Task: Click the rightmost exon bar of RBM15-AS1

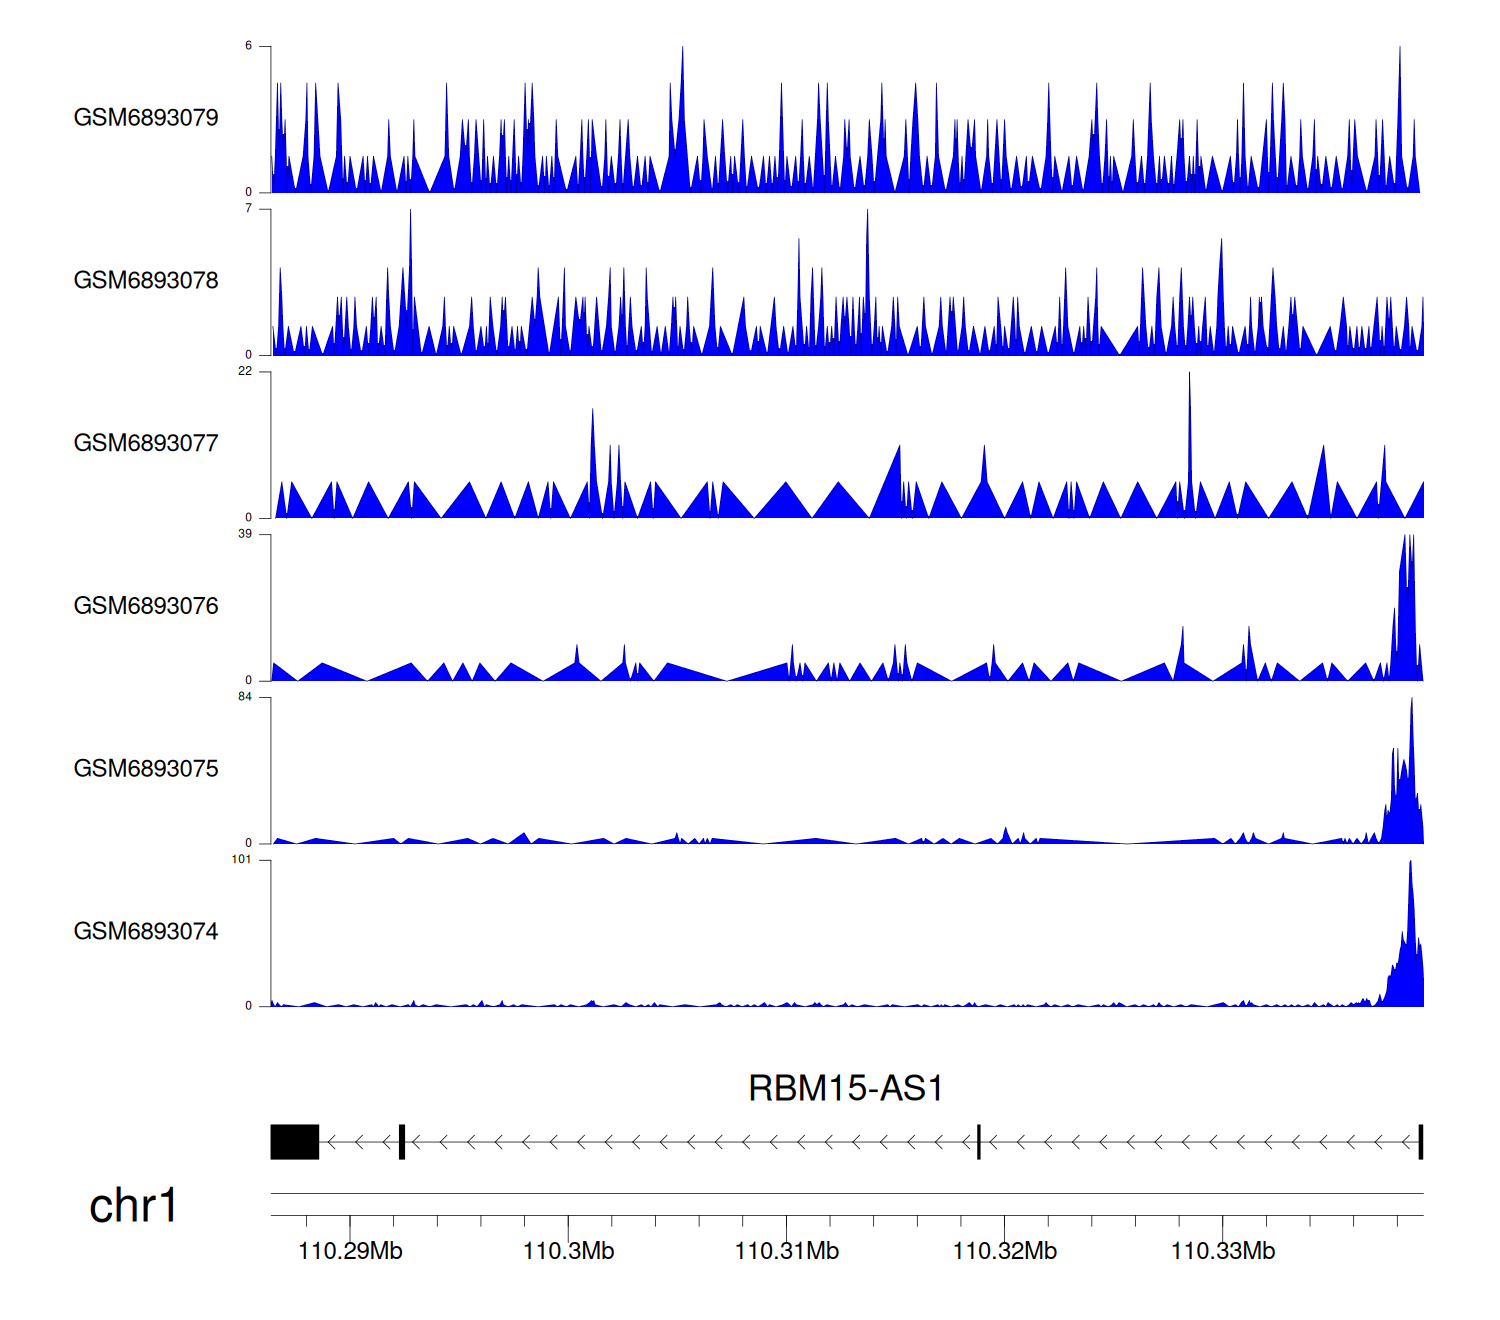Action: [1420, 1142]
